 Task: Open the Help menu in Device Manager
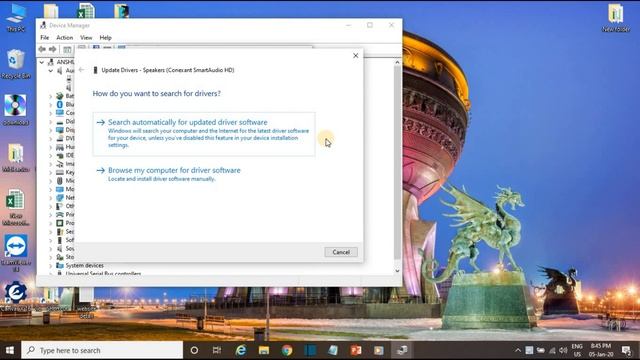tap(105, 38)
